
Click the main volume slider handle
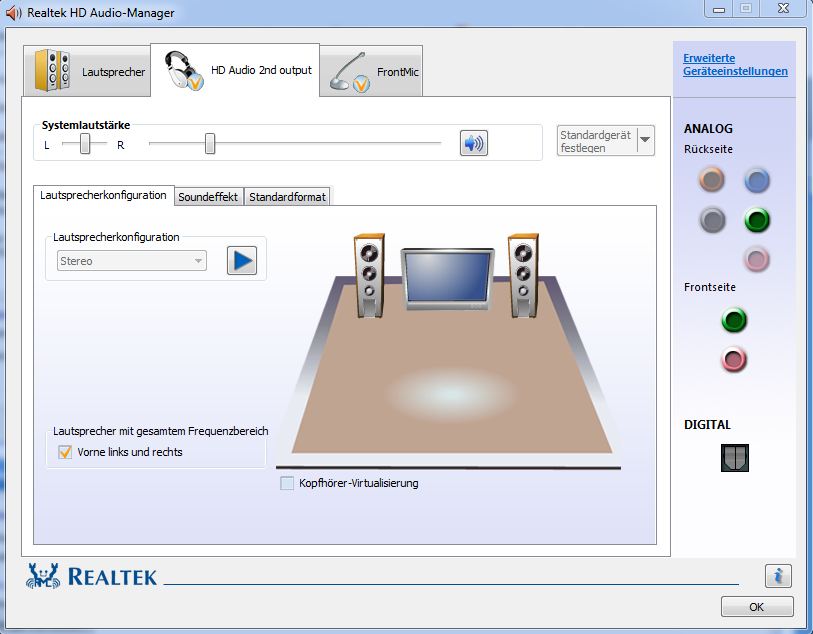click(209, 144)
